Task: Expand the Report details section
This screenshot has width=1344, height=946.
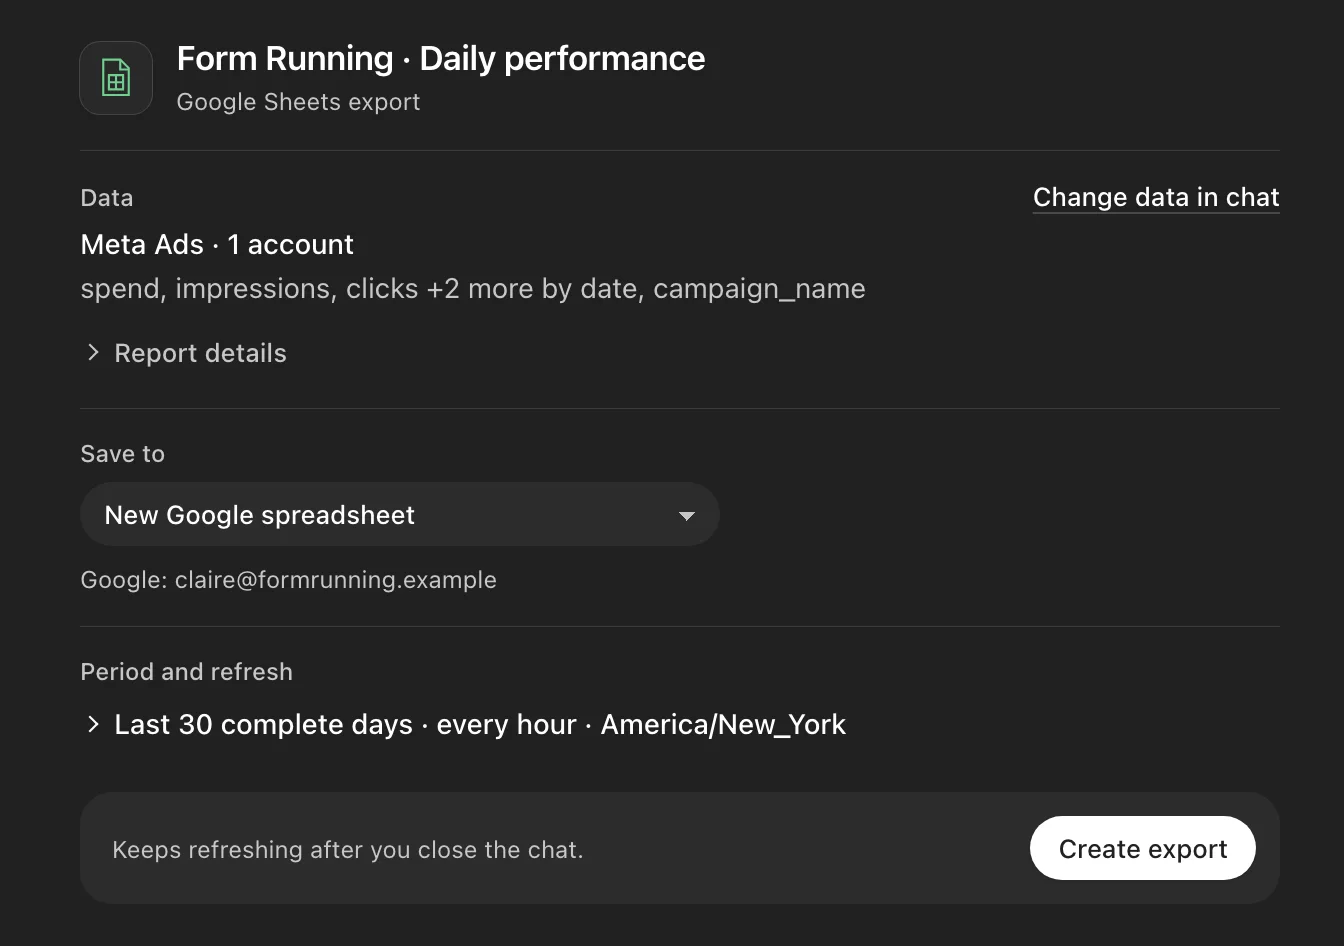Action: (186, 353)
